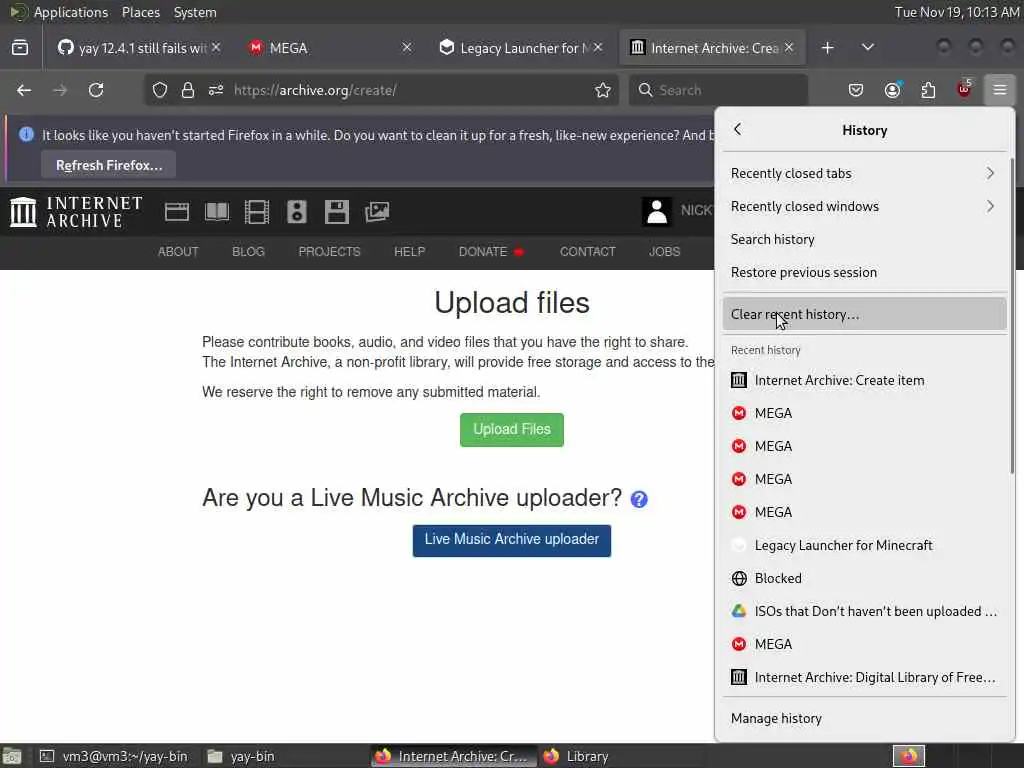Open the Extensions puzzle icon
The width and height of the screenshot is (1024, 768).
(x=928, y=90)
